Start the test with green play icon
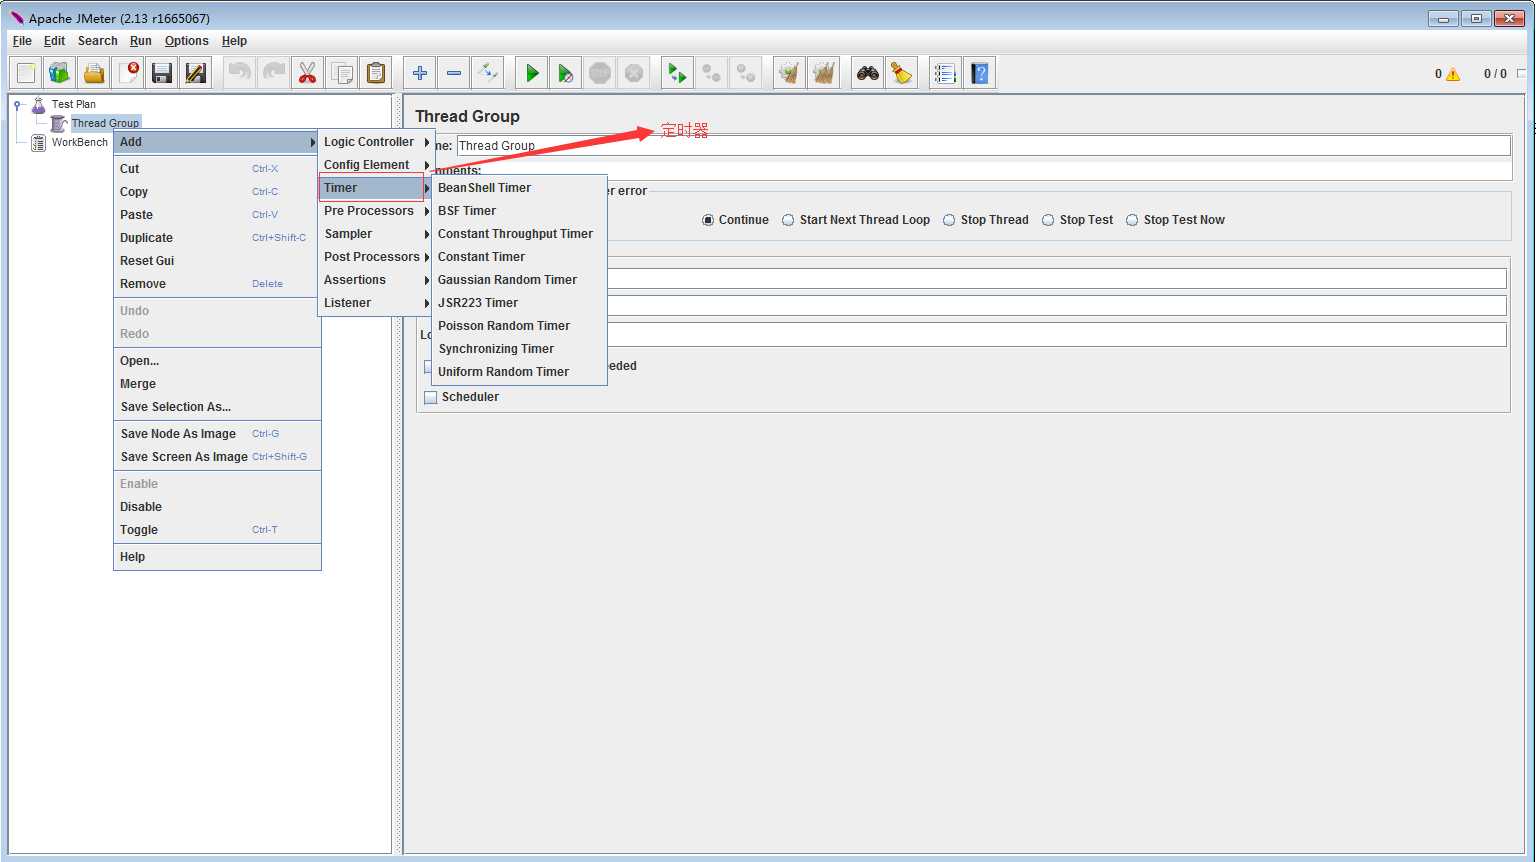 pos(532,73)
